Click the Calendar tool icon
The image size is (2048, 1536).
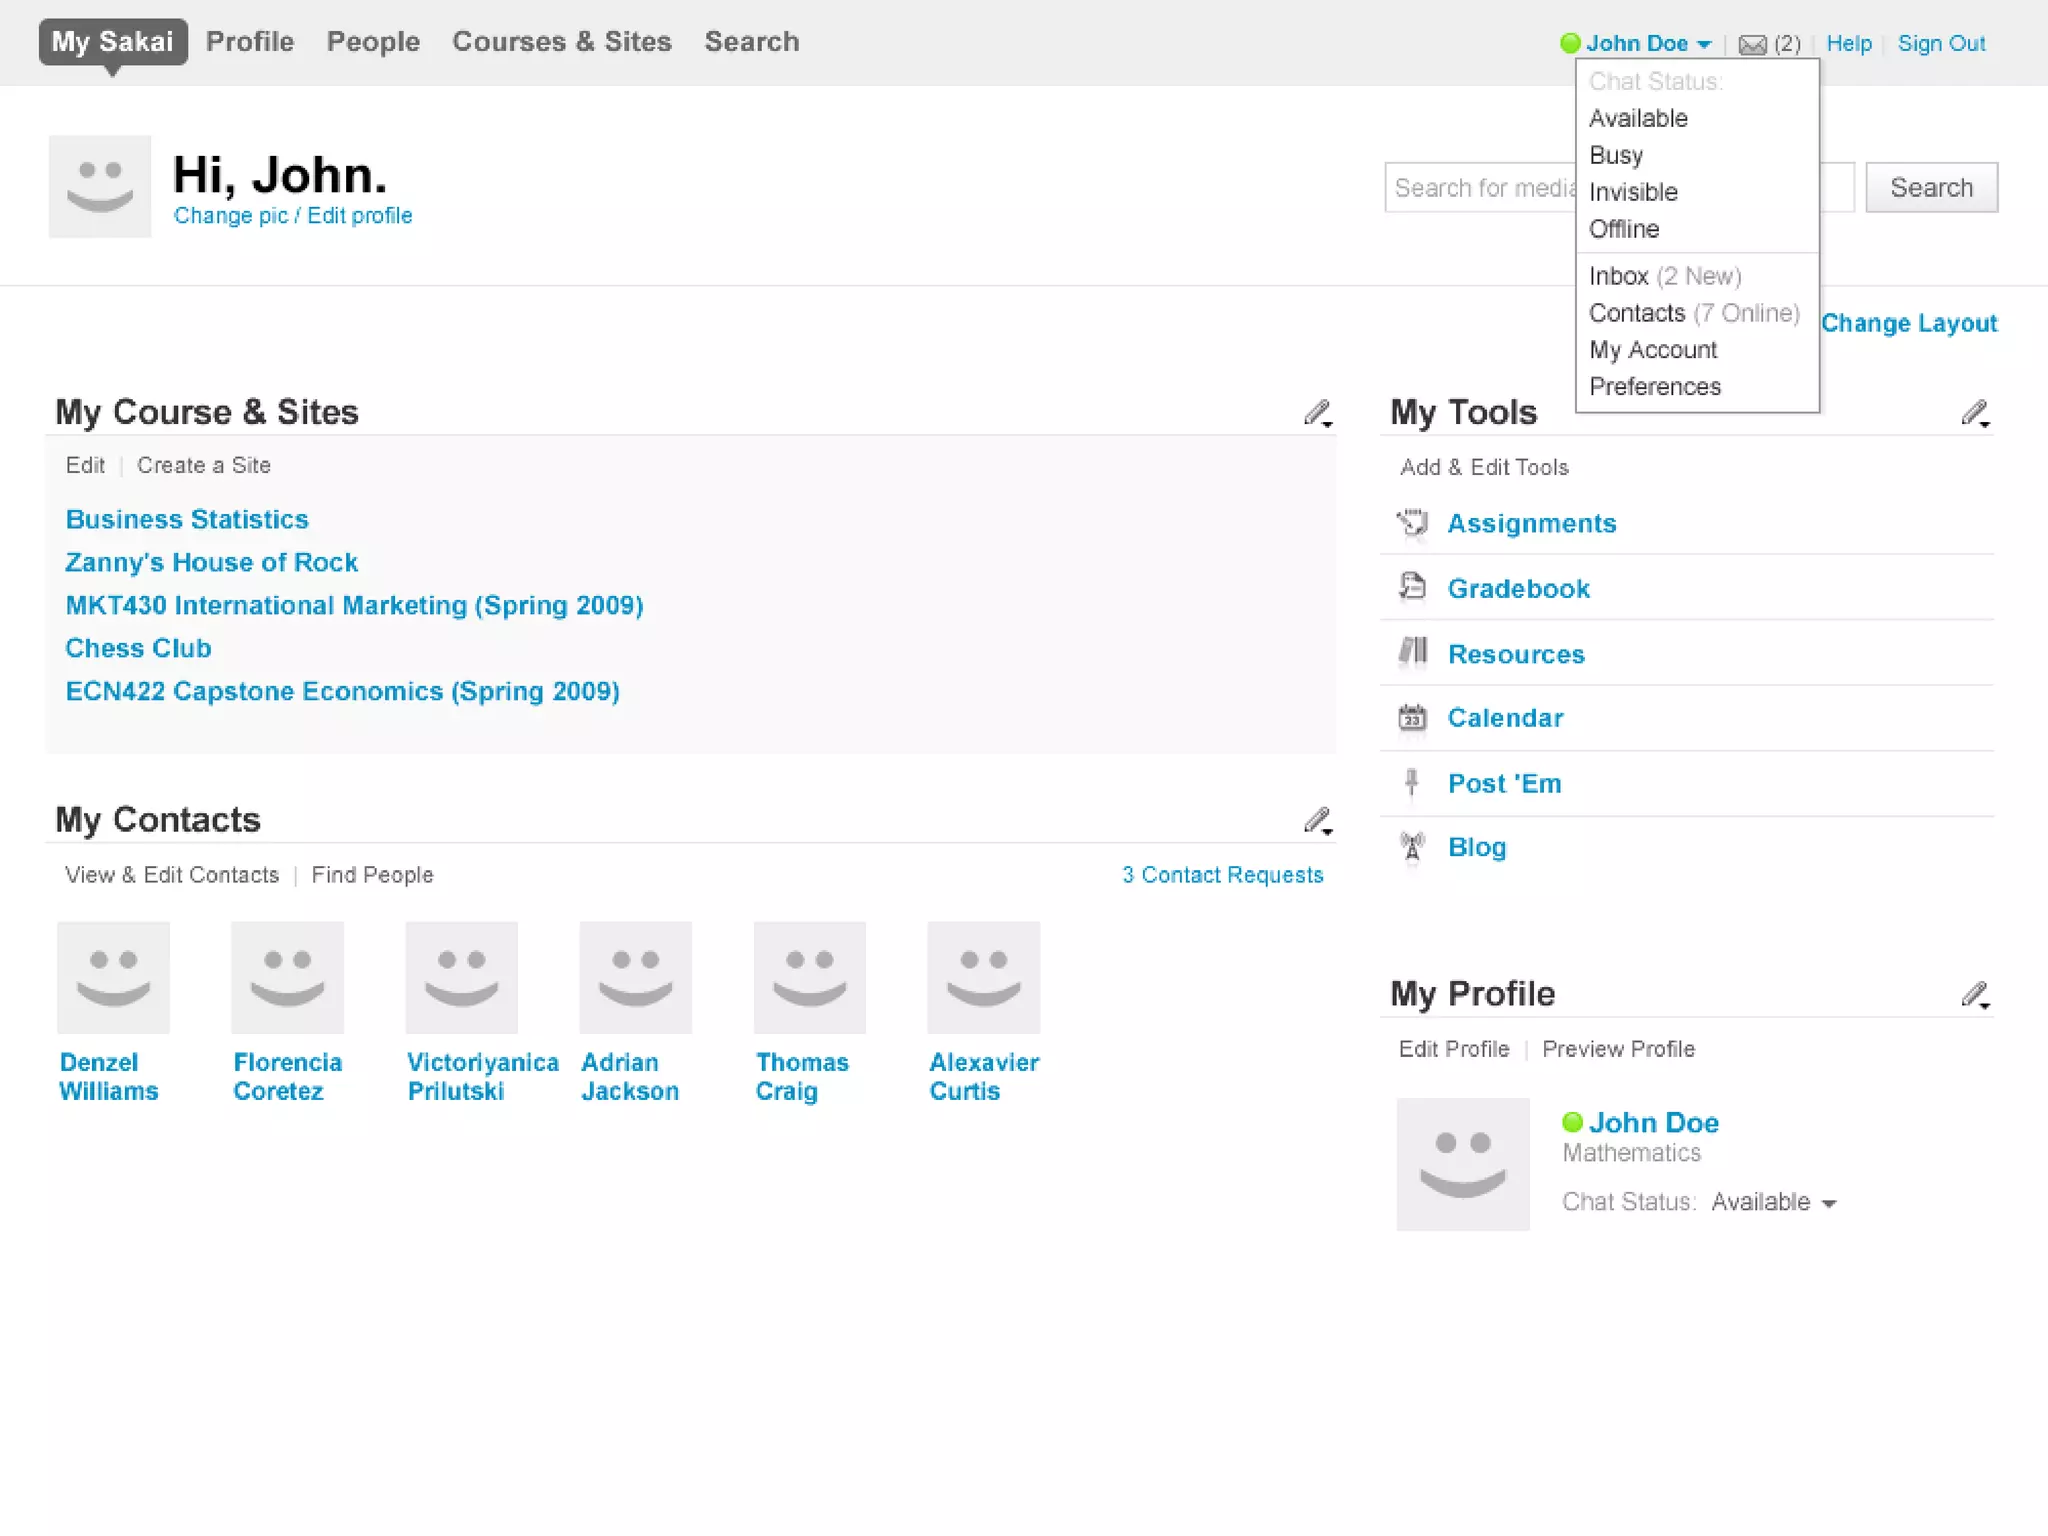point(1412,718)
